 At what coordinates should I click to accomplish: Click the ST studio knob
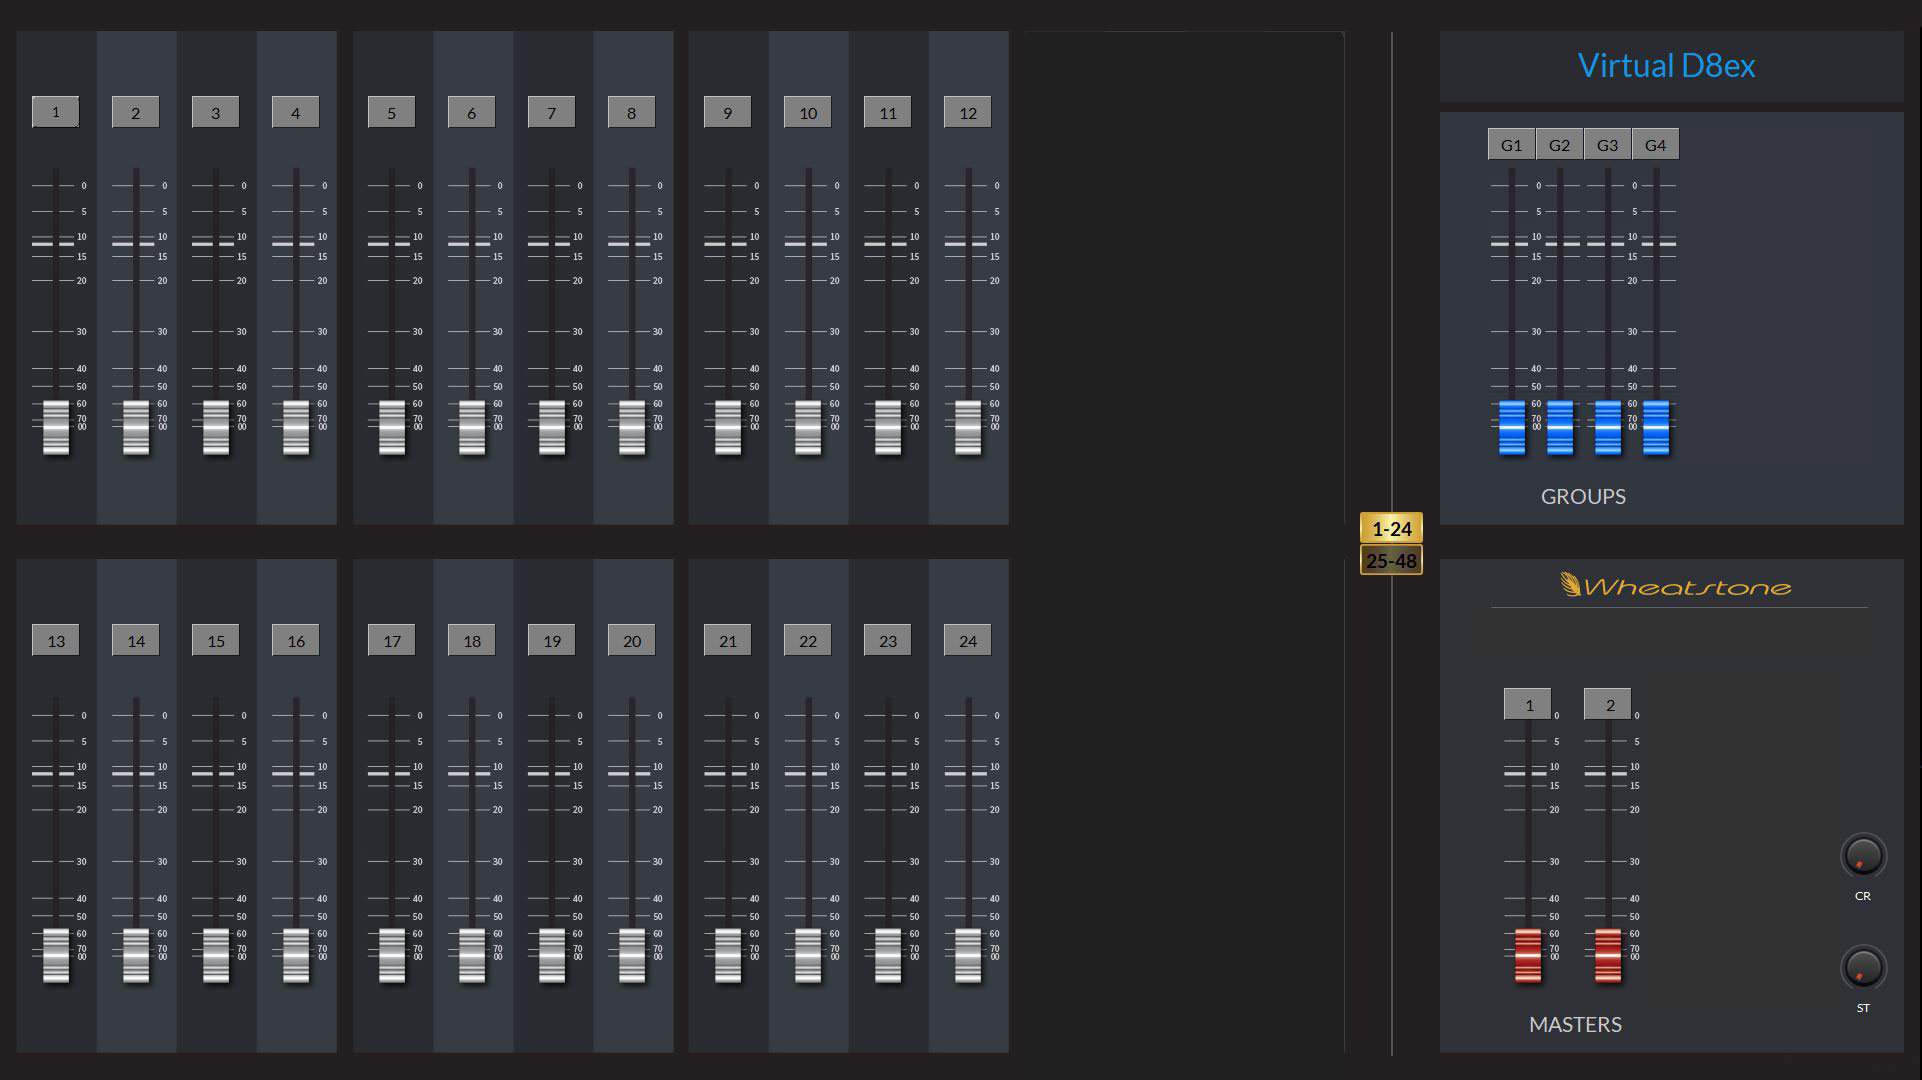point(1862,967)
